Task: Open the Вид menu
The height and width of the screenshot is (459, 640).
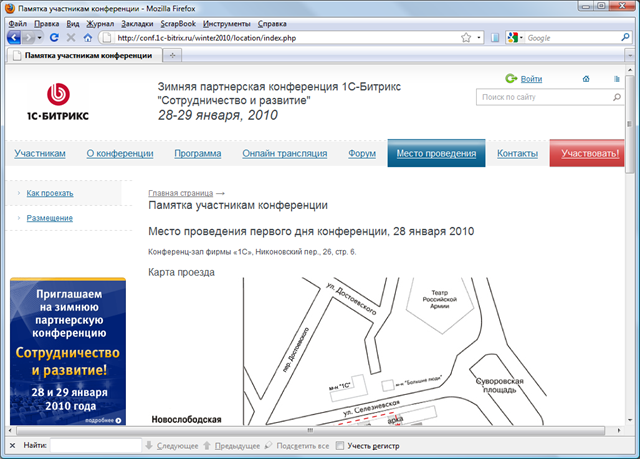Action: tap(73, 24)
